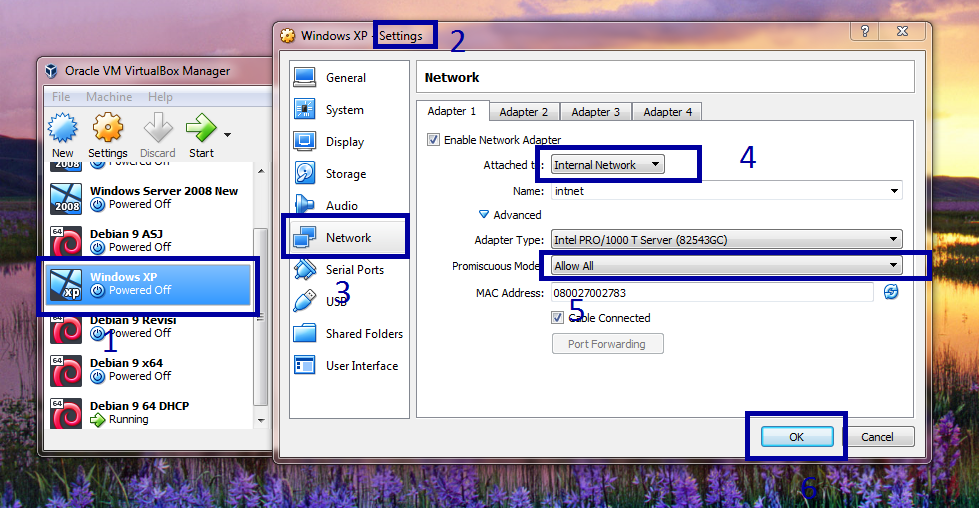Open the Attached to Internal Network dropdown
Screen dimensions: 979x508
608,165
